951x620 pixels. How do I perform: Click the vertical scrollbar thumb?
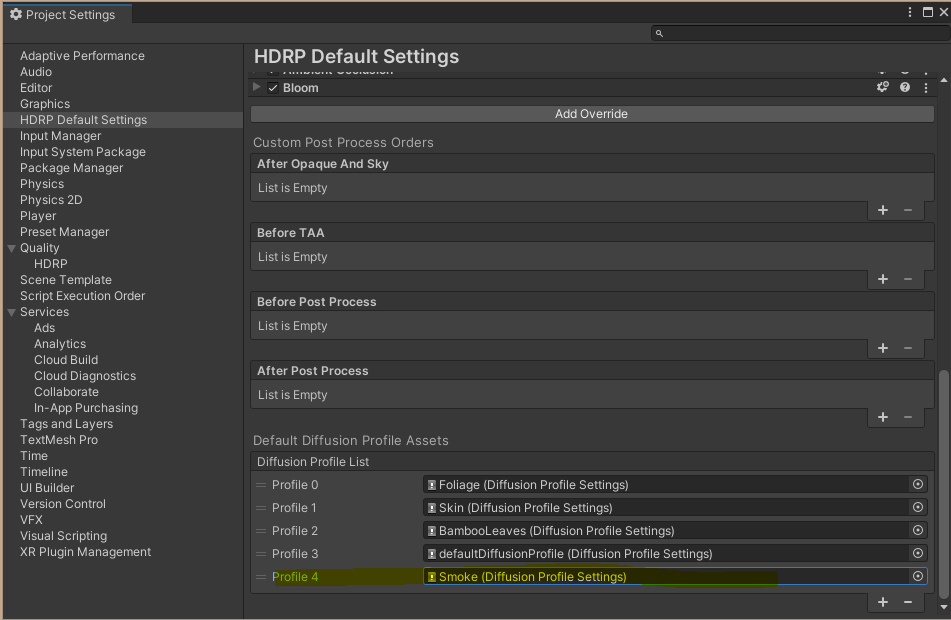(944, 484)
